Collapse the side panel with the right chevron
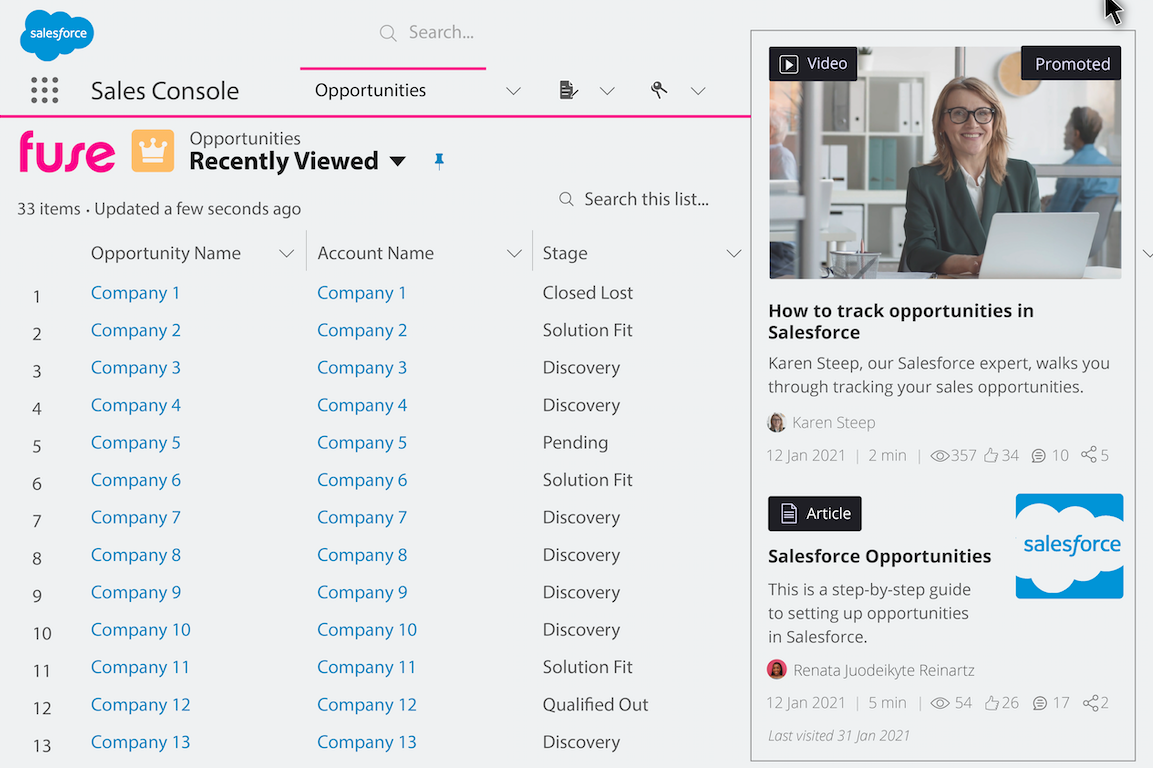 pyautogui.click(x=1147, y=255)
